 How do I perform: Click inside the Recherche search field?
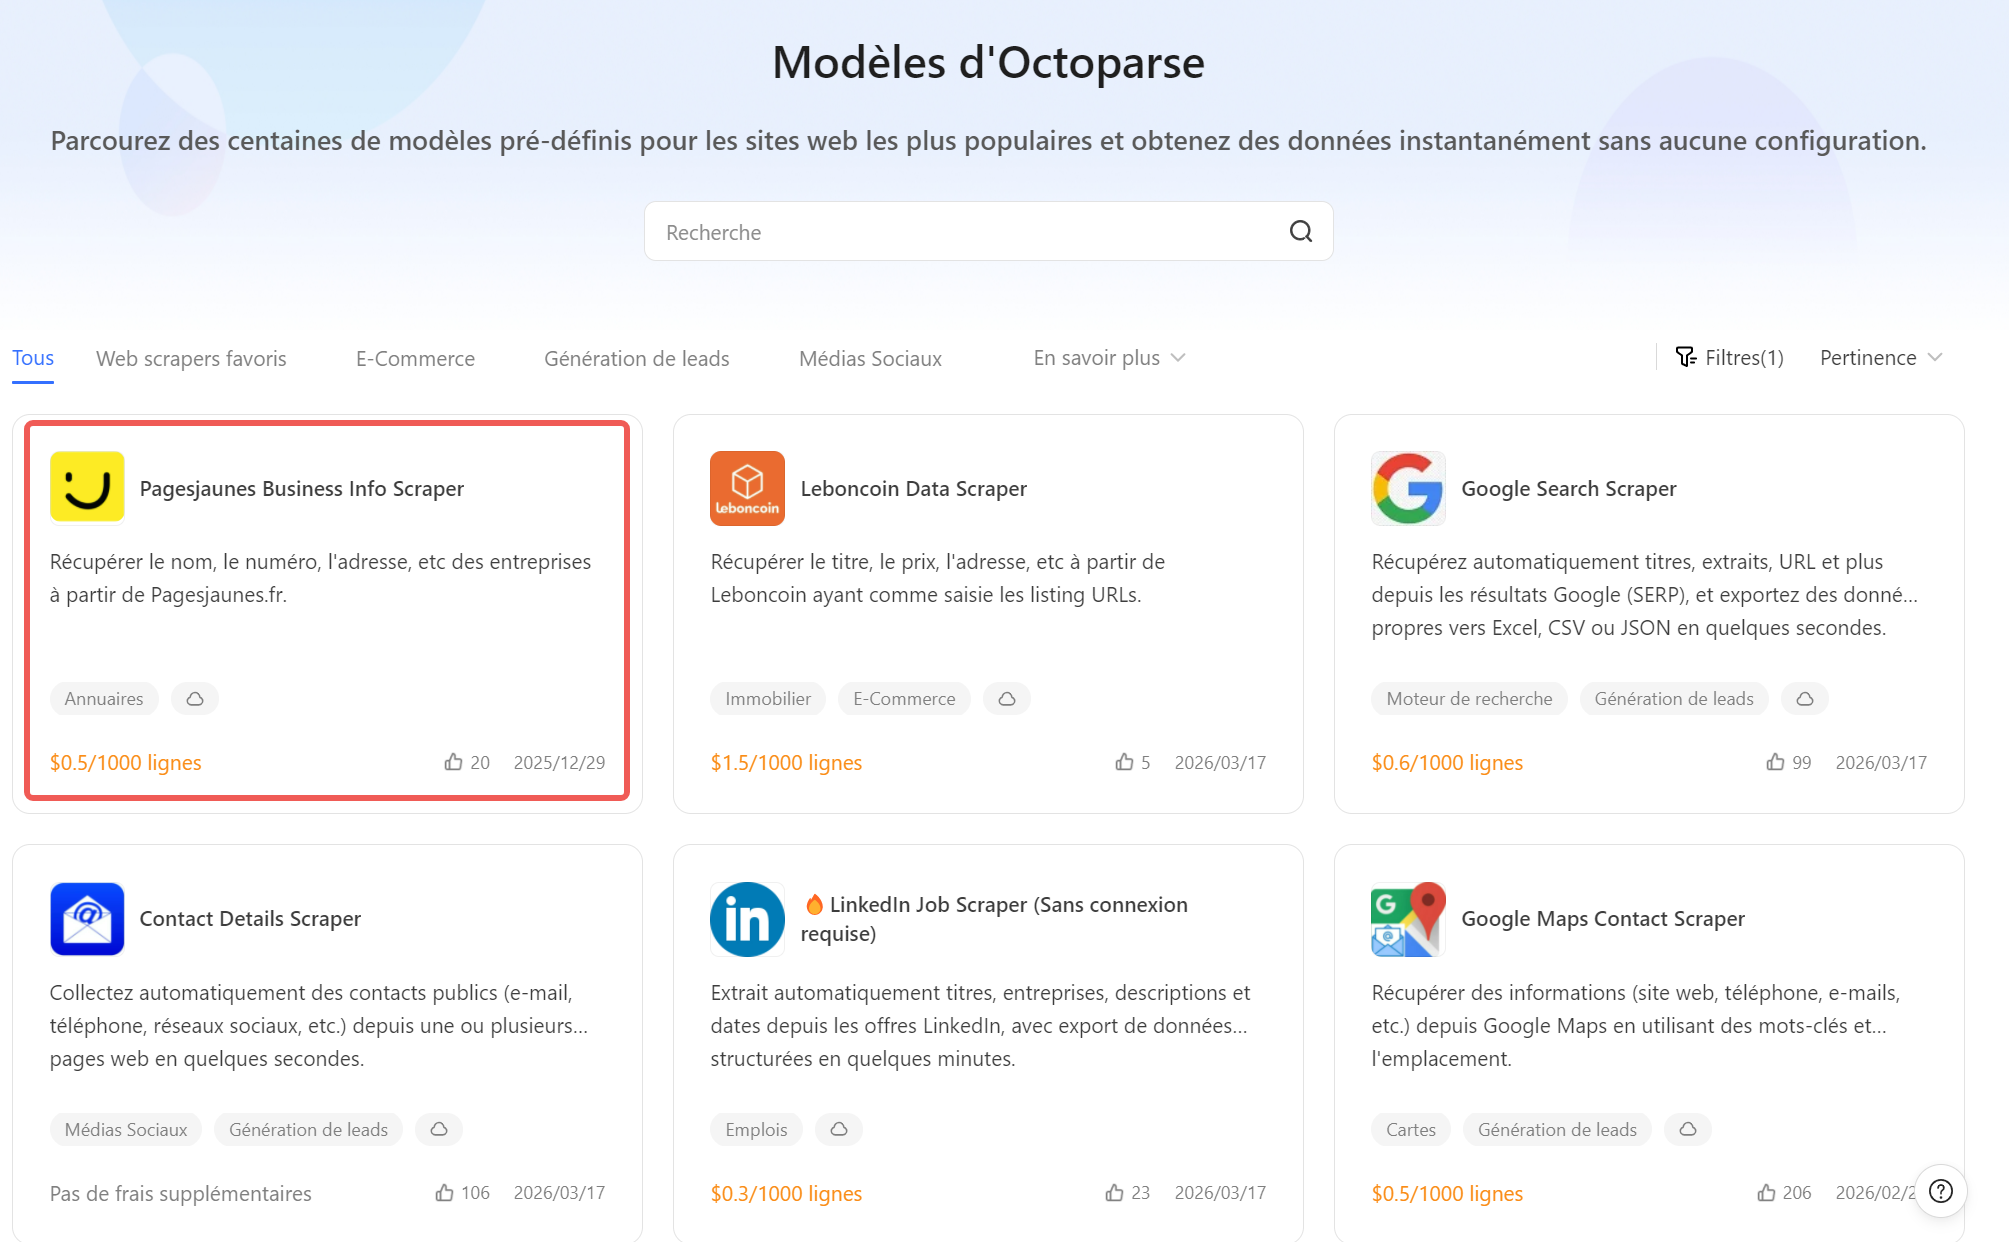click(950, 231)
